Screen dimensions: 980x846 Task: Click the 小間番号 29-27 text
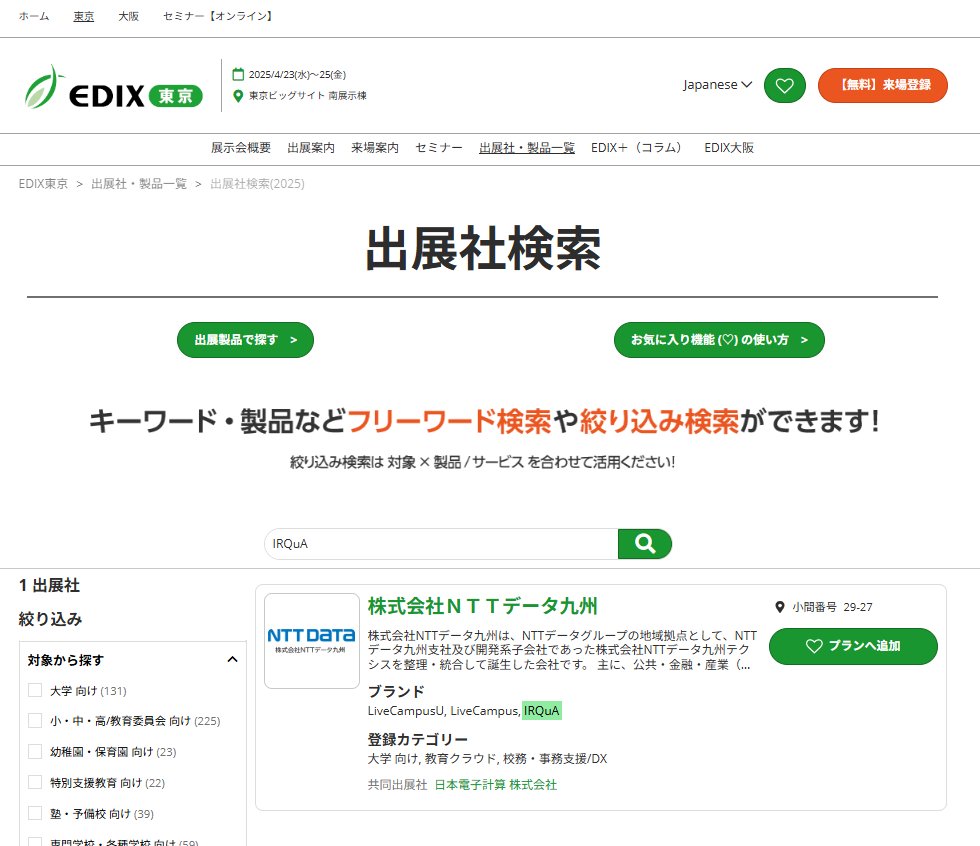coord(832,607)
